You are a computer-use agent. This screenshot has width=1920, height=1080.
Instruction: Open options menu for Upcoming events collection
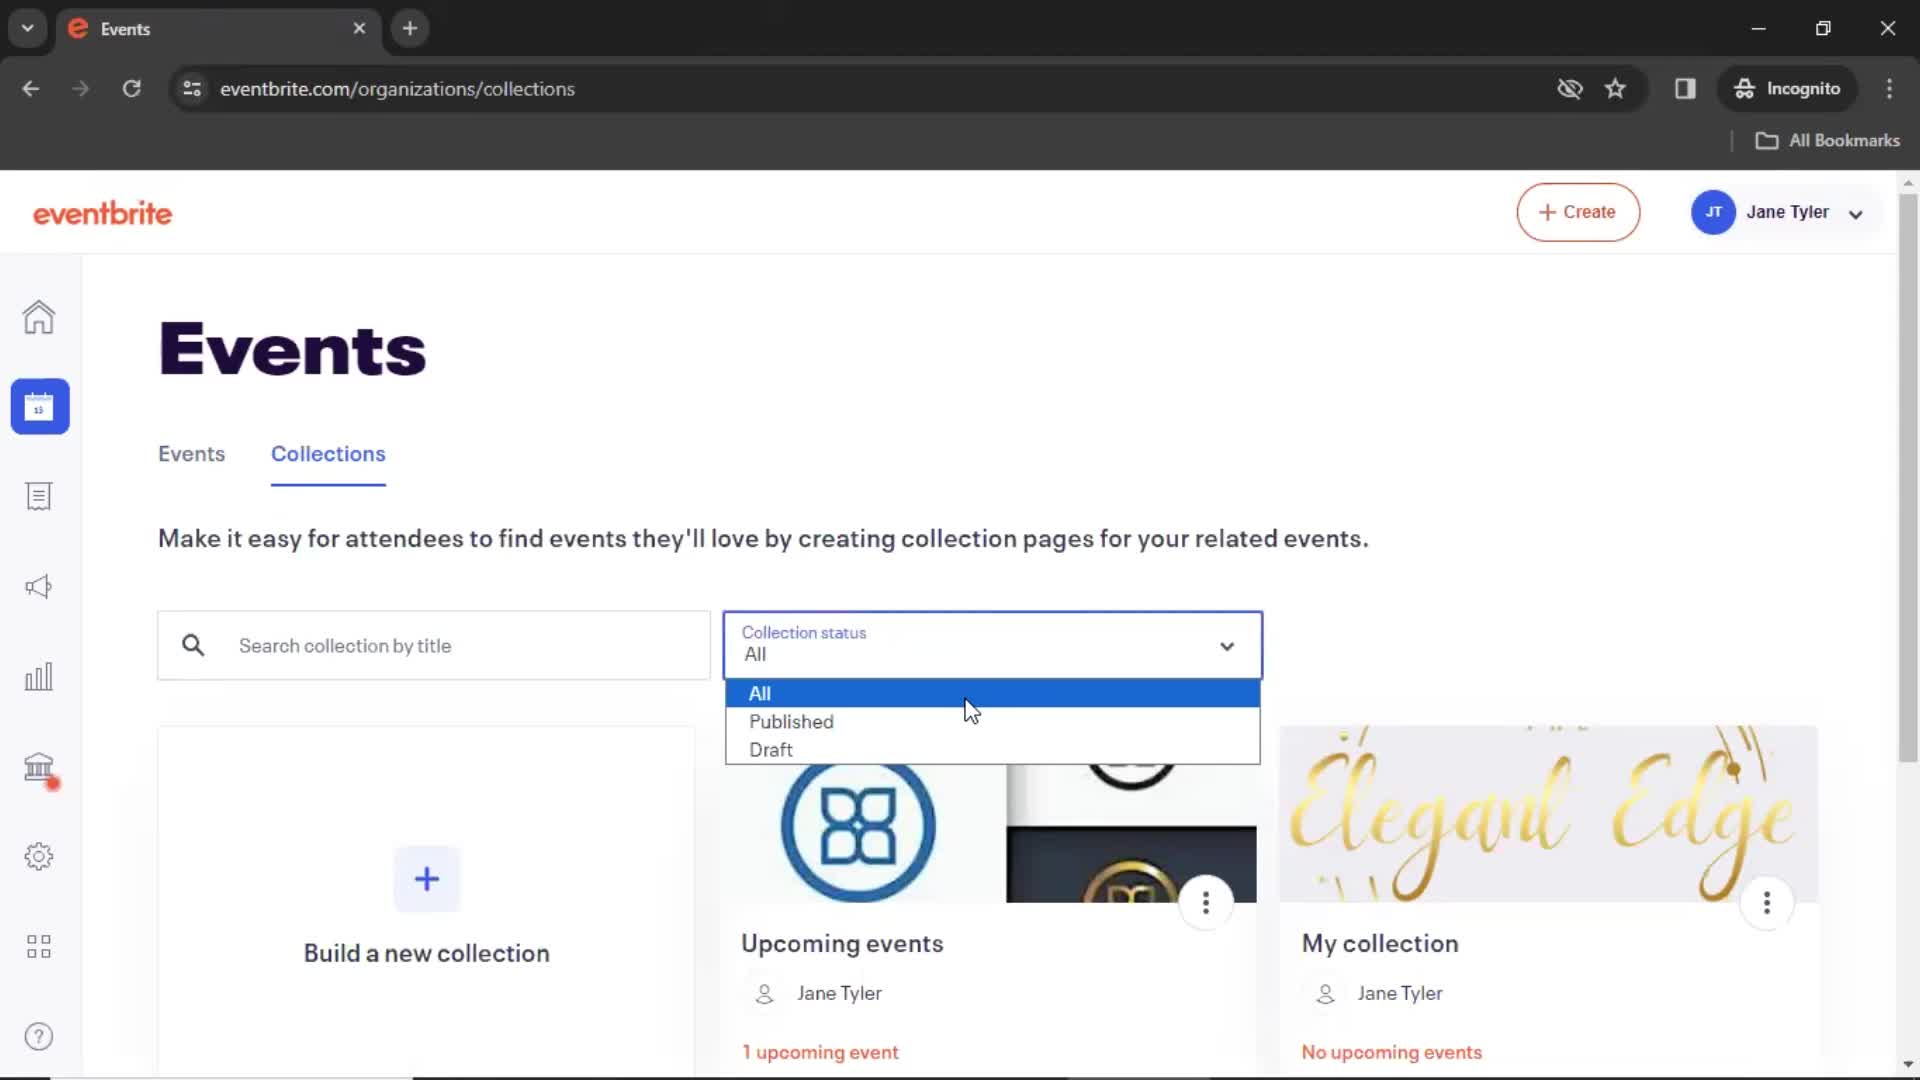click(1206, 903)
